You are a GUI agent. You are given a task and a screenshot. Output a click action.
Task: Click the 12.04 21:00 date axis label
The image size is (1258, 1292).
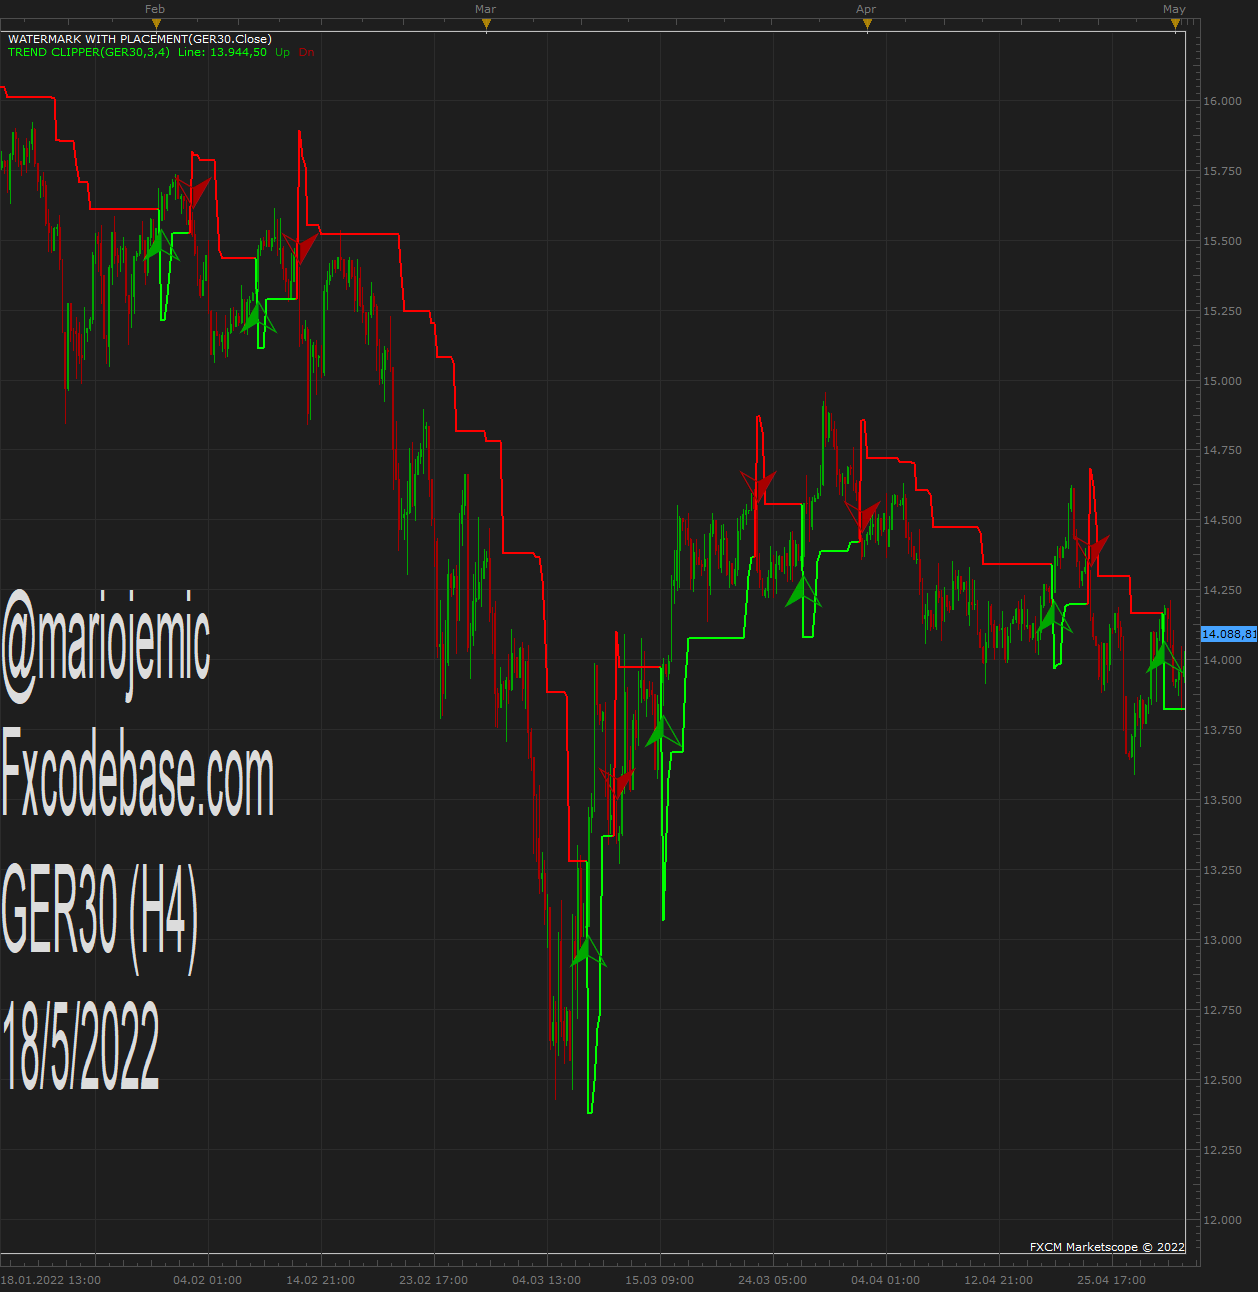point(998,1280)
